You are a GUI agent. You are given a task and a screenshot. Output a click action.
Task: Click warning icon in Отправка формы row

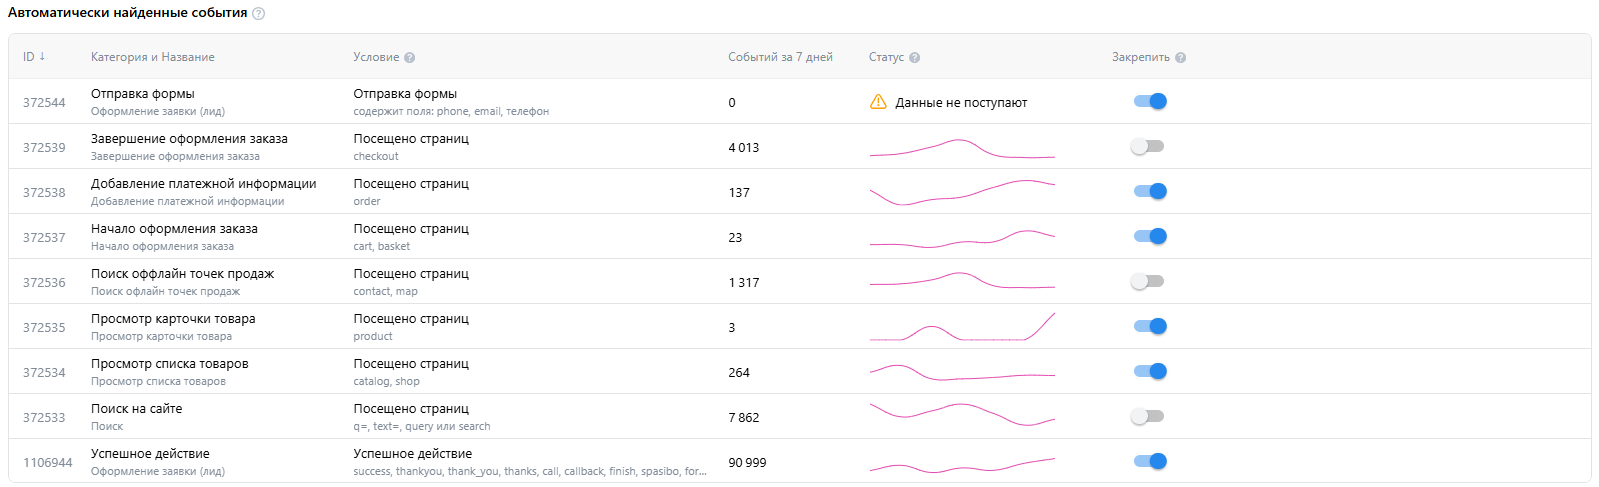tap(878, 102)
